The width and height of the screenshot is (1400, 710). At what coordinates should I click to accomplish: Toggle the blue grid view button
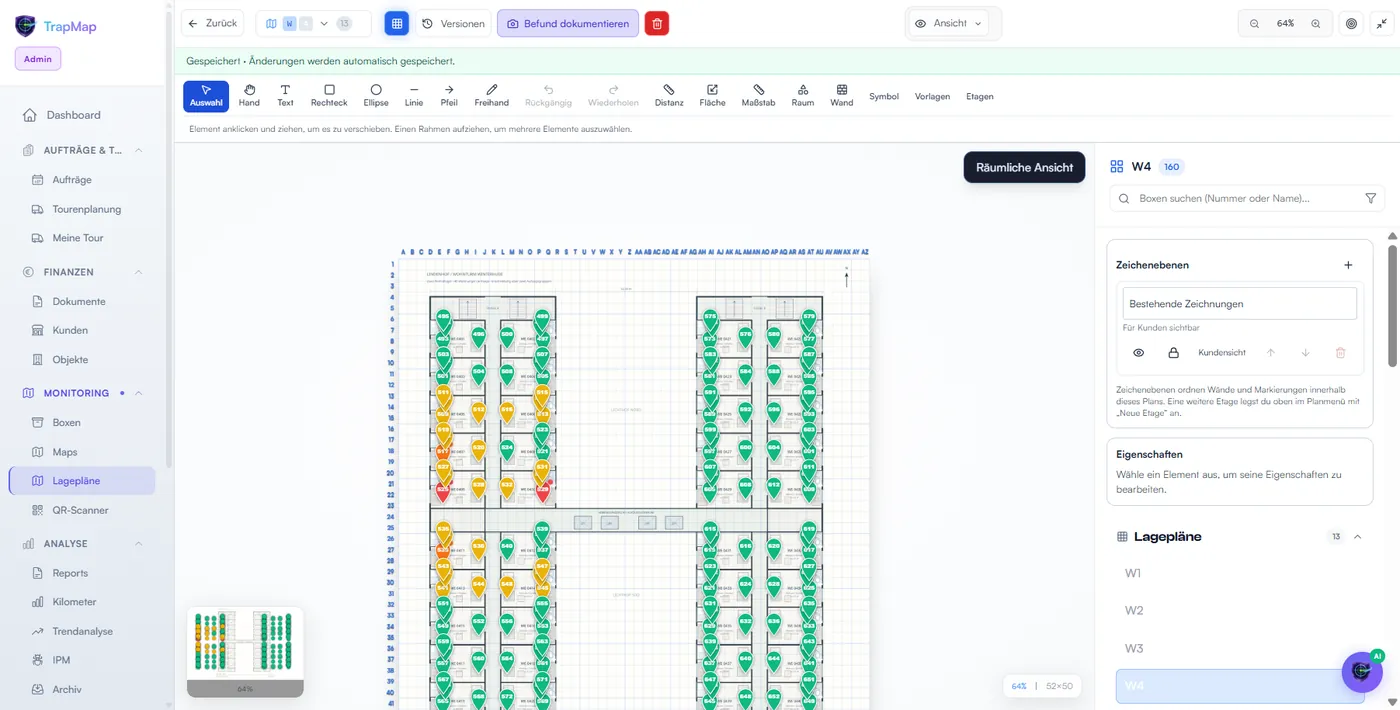click(397, 23)
